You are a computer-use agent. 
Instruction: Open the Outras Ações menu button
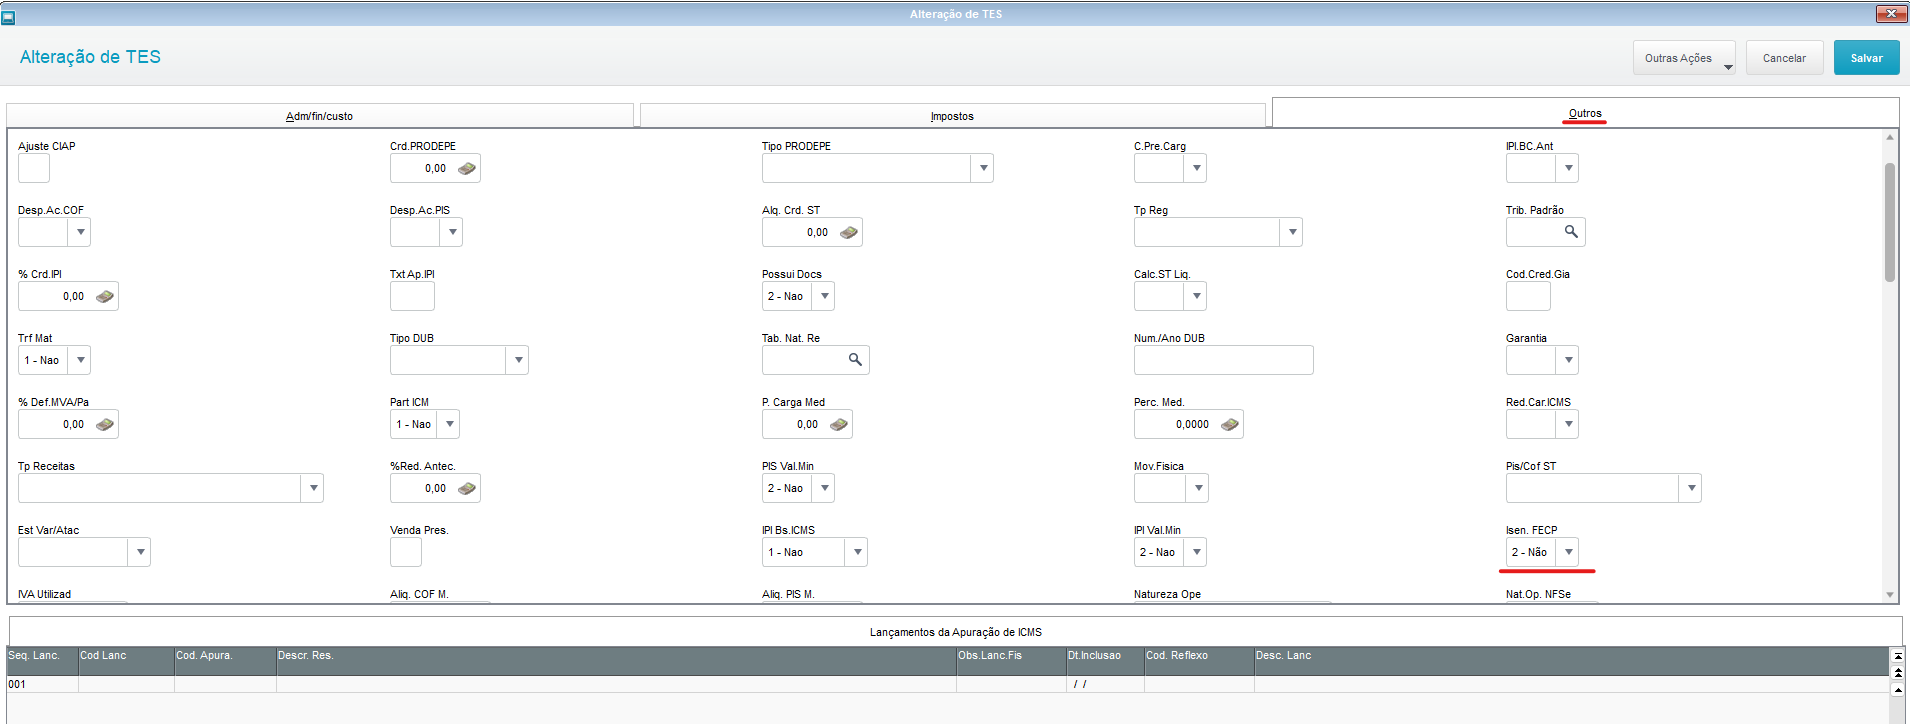(1684, 58)
